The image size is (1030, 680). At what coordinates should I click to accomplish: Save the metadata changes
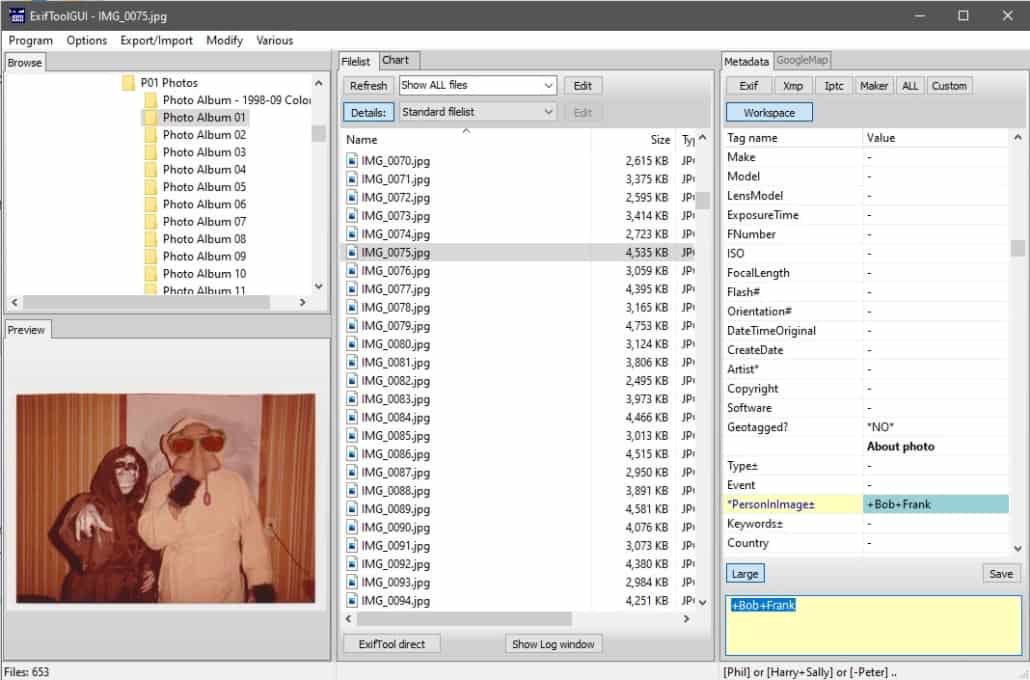coord(1000,573)
